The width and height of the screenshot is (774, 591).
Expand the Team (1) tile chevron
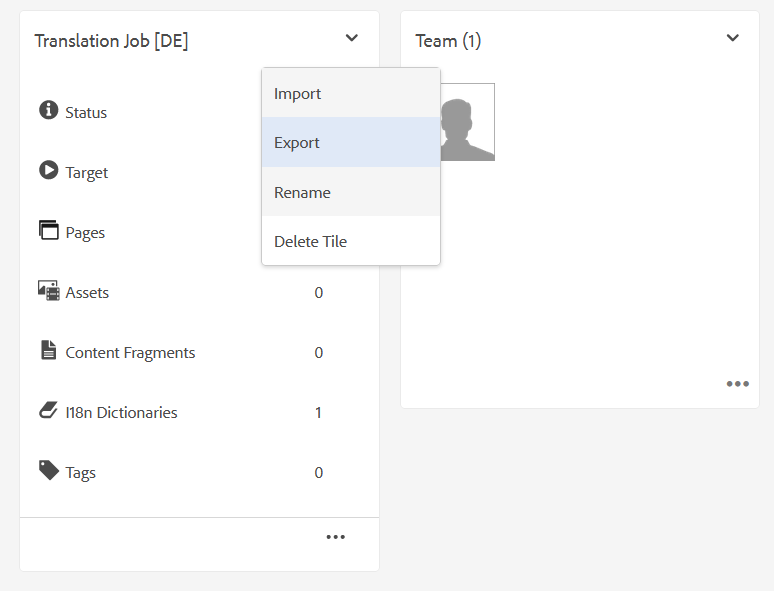point(732,39)
